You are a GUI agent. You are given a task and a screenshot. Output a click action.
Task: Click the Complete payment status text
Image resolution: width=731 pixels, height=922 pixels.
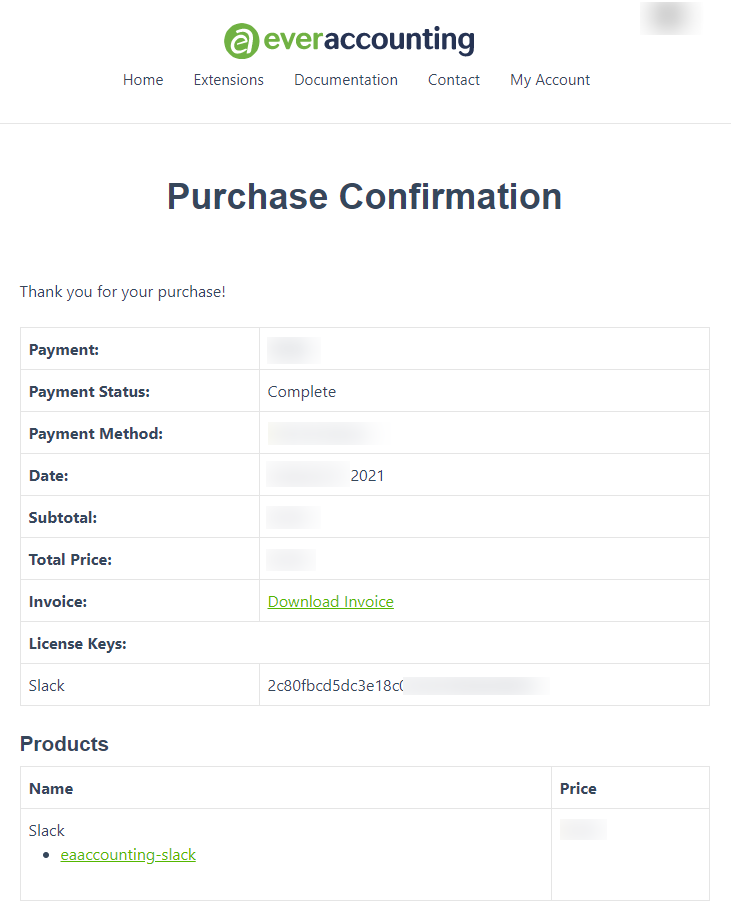coord(302,392)
